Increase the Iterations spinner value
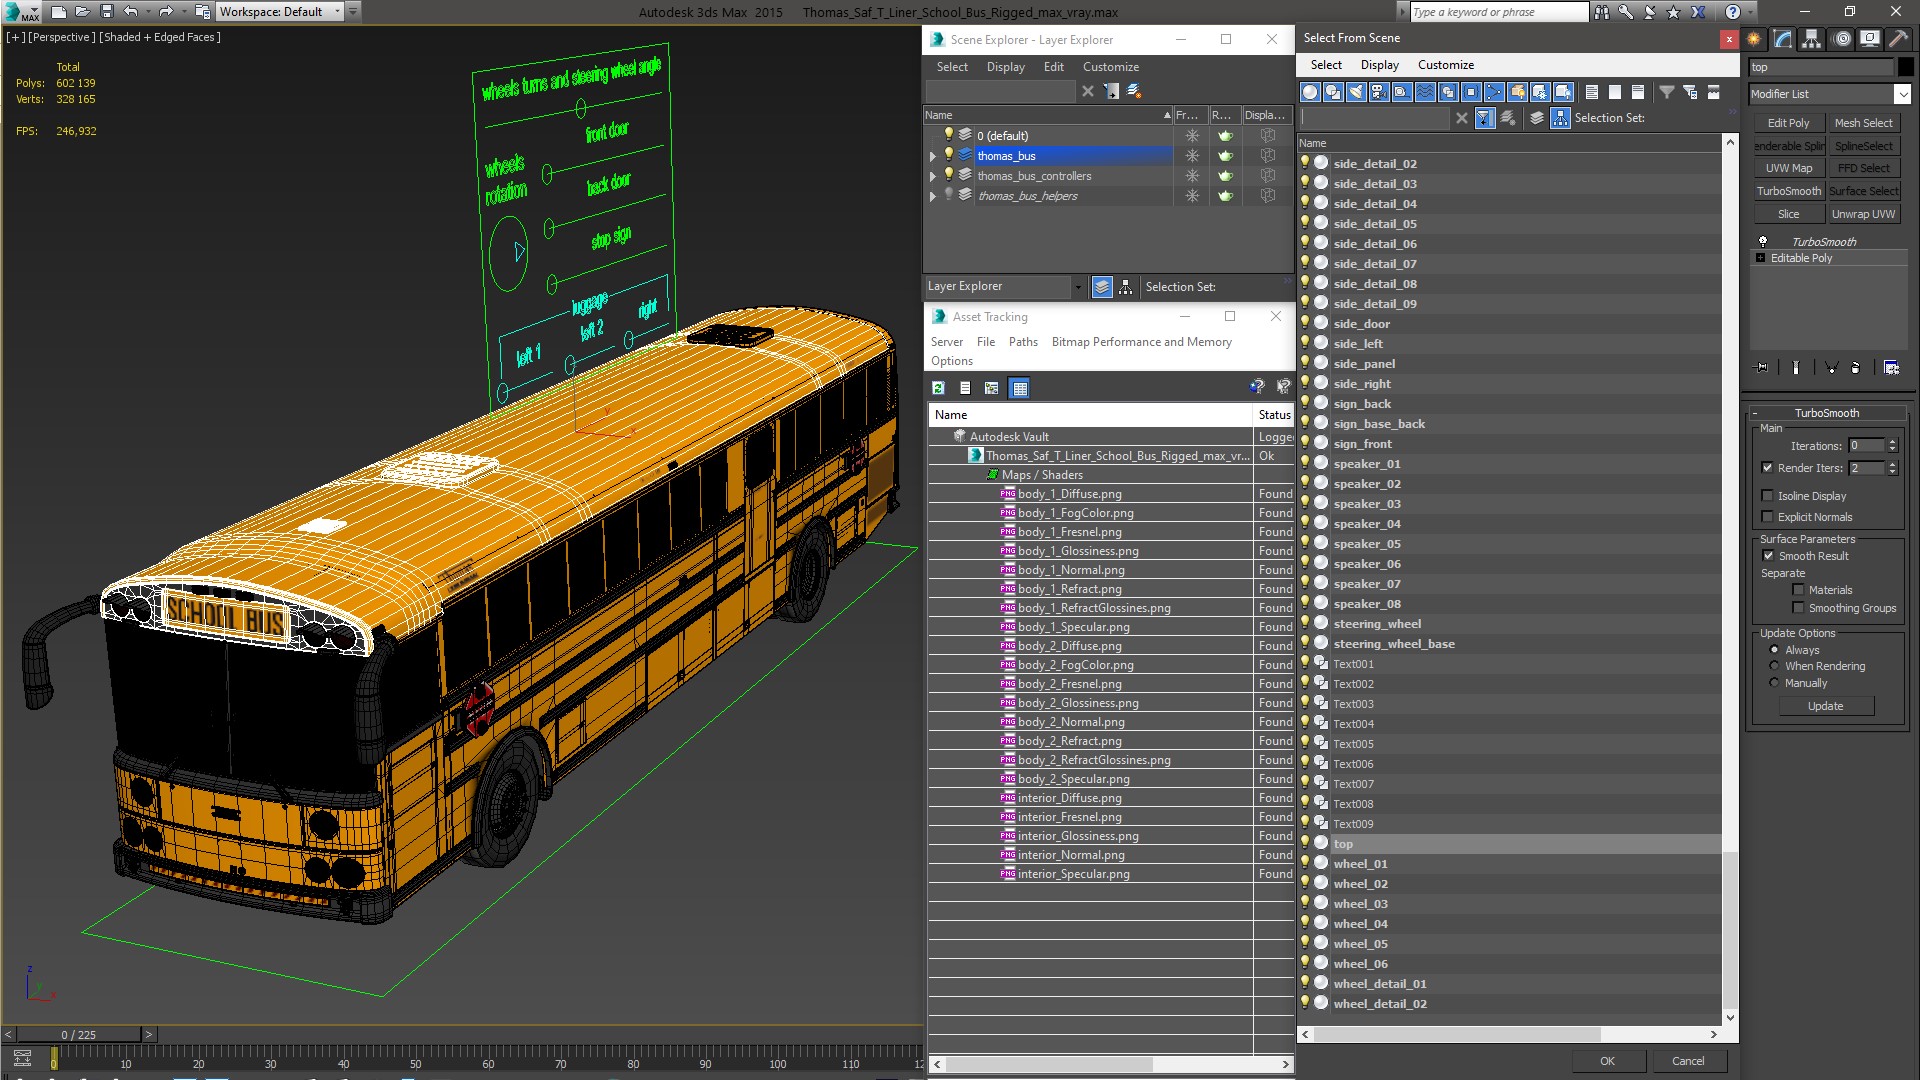 point(1893,442)
